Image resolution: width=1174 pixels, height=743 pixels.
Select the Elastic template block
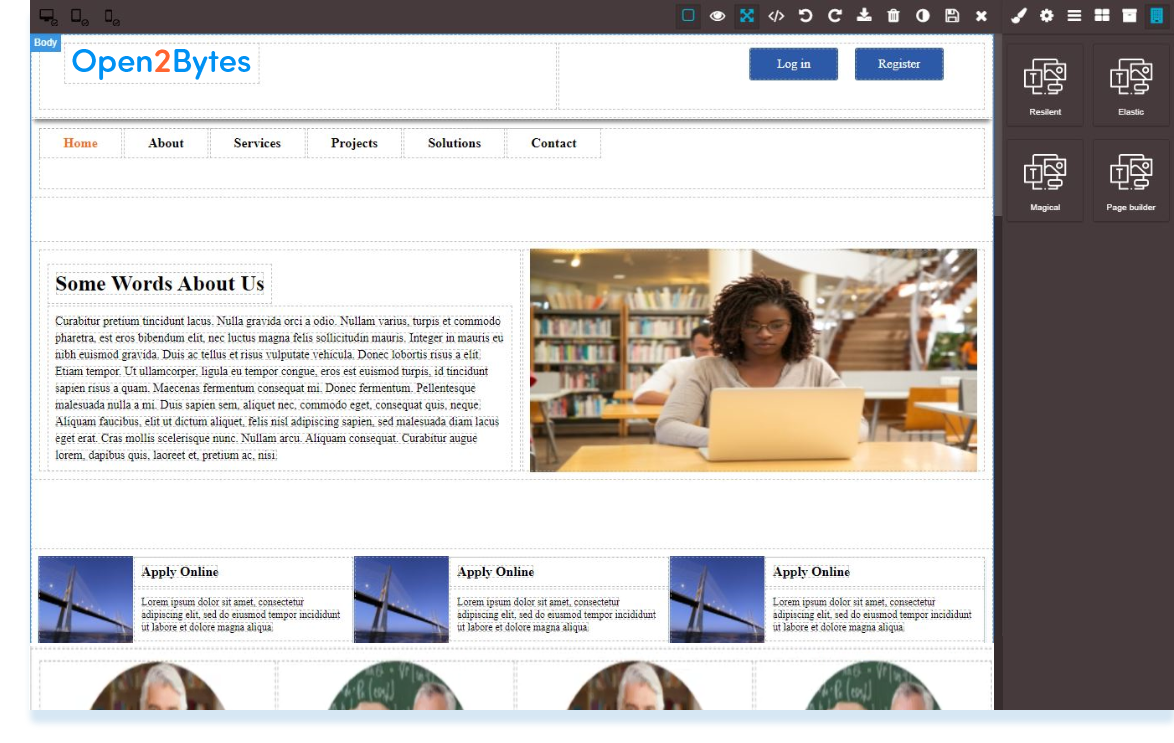coord(1131,84)
